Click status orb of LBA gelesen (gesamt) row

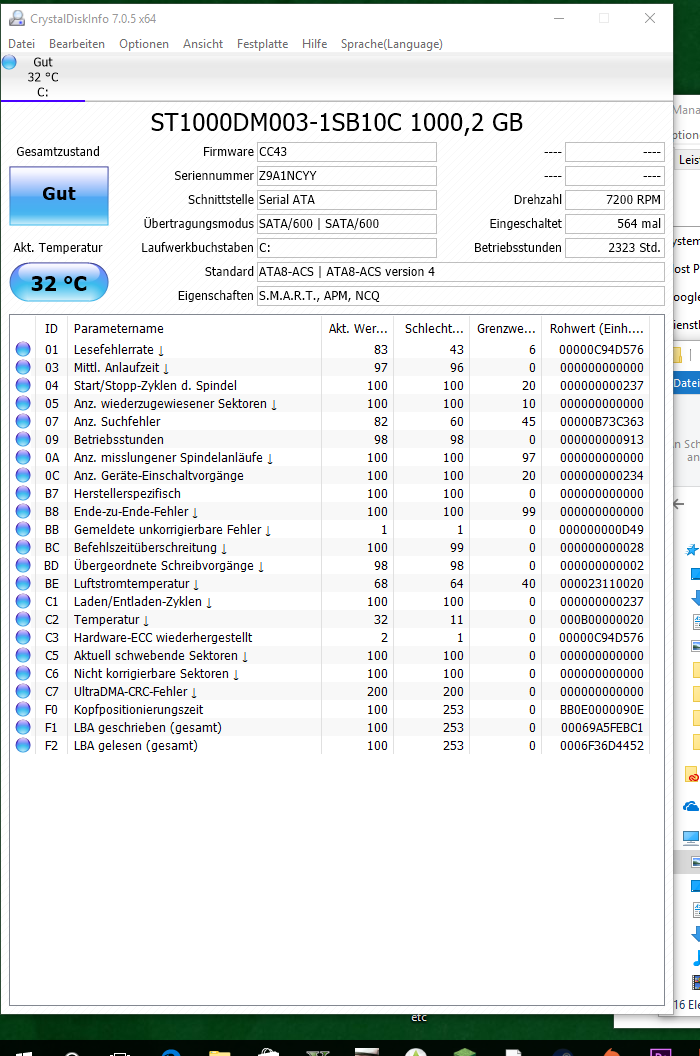pos(23,745)
